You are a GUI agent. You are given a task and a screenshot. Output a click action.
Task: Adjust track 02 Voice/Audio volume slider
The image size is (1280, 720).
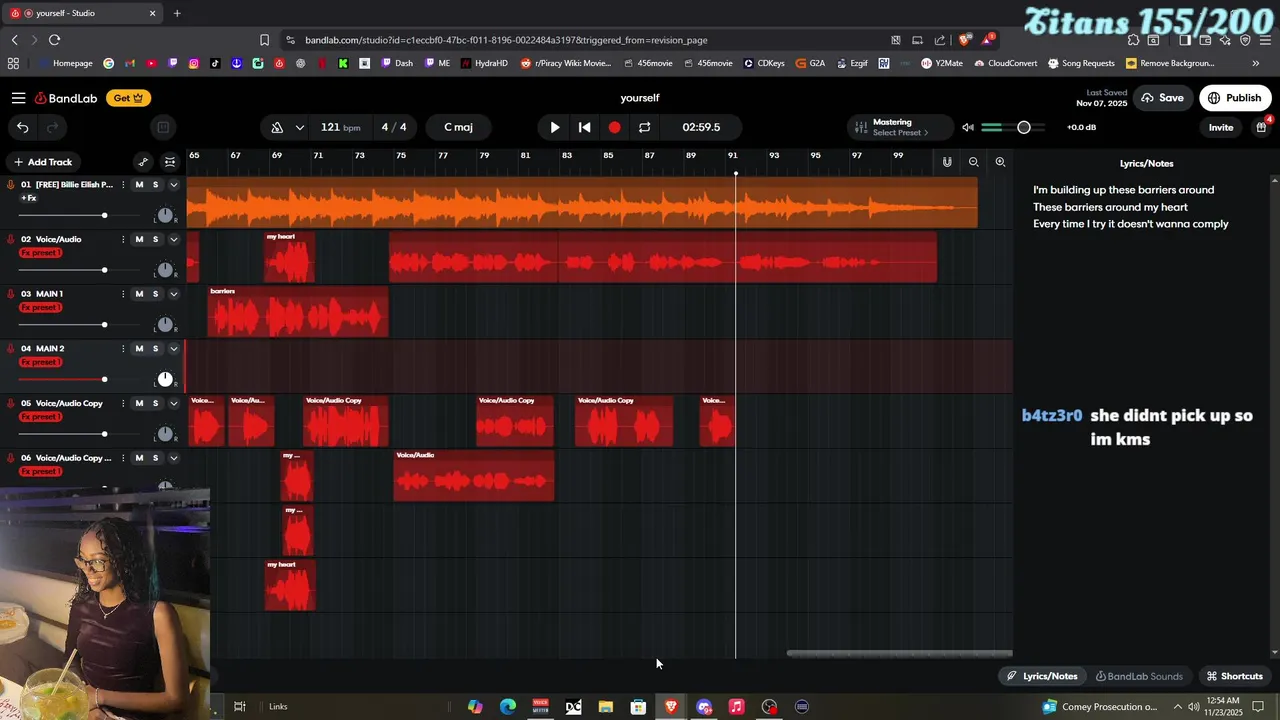[104, 270]
